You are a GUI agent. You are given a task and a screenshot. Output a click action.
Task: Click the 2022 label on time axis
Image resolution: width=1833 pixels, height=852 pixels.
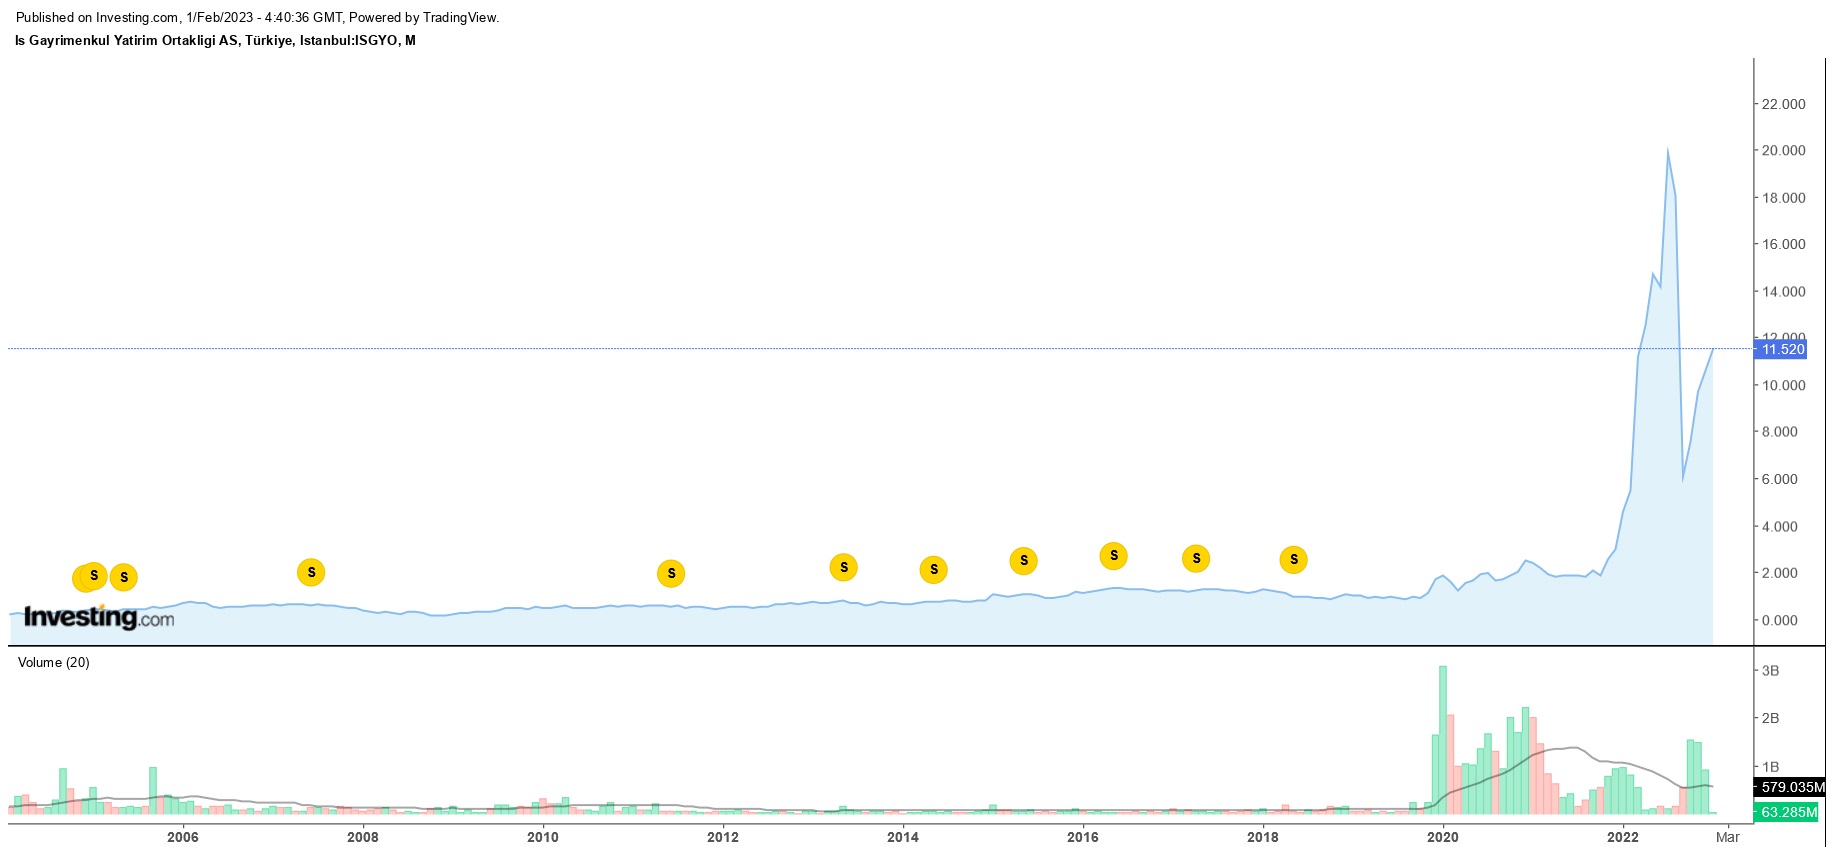[x=1622, y=837]
